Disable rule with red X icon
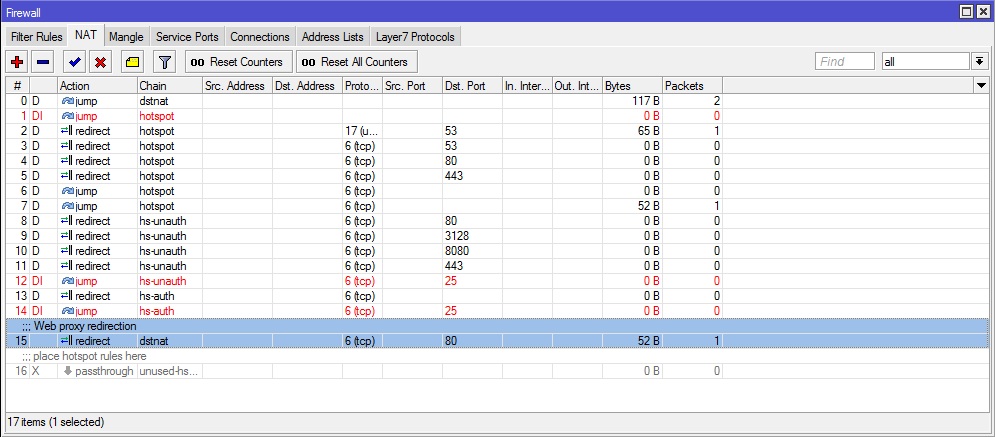Image resolution: width=995 pixels, height=437 pixels. pyautogui.click(x=100, y=62)
